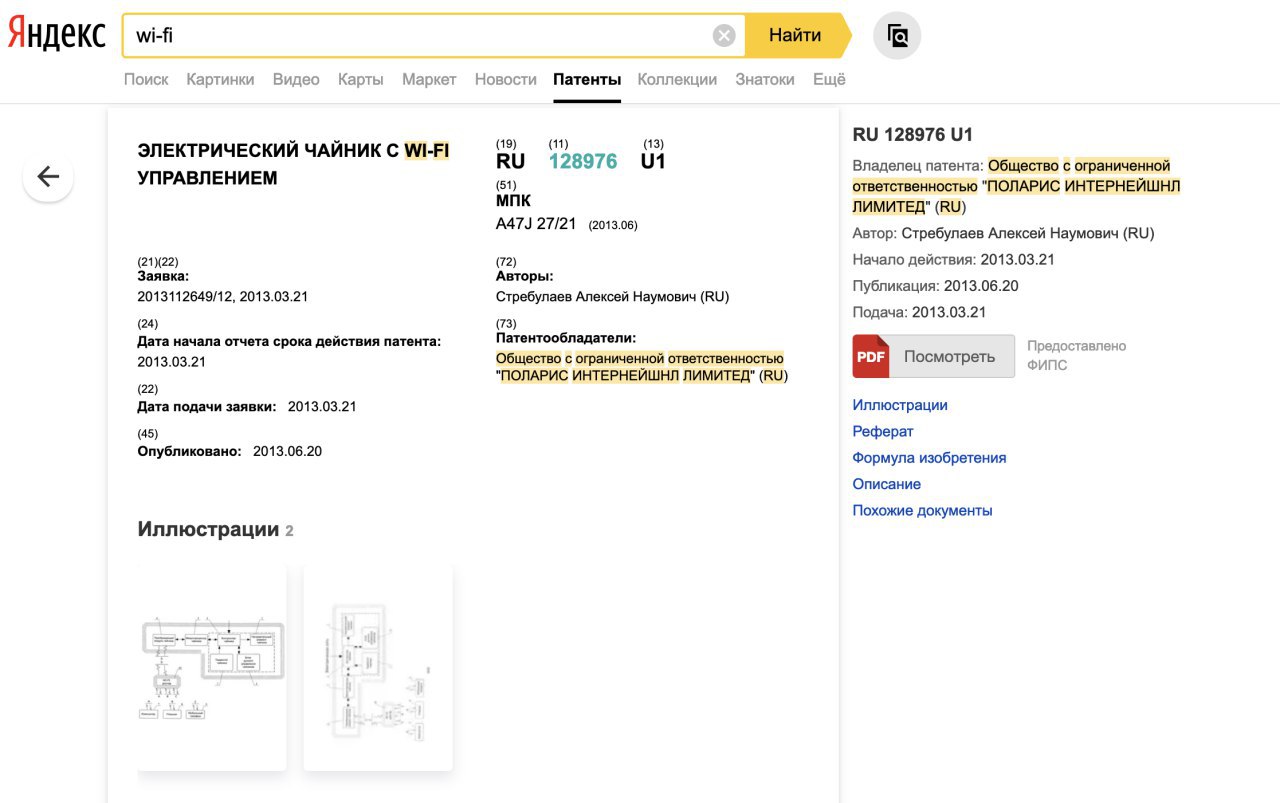Click application number 2013112649/12, 2013.03.21
The image size is (1280, 803).
coord(222,296)
